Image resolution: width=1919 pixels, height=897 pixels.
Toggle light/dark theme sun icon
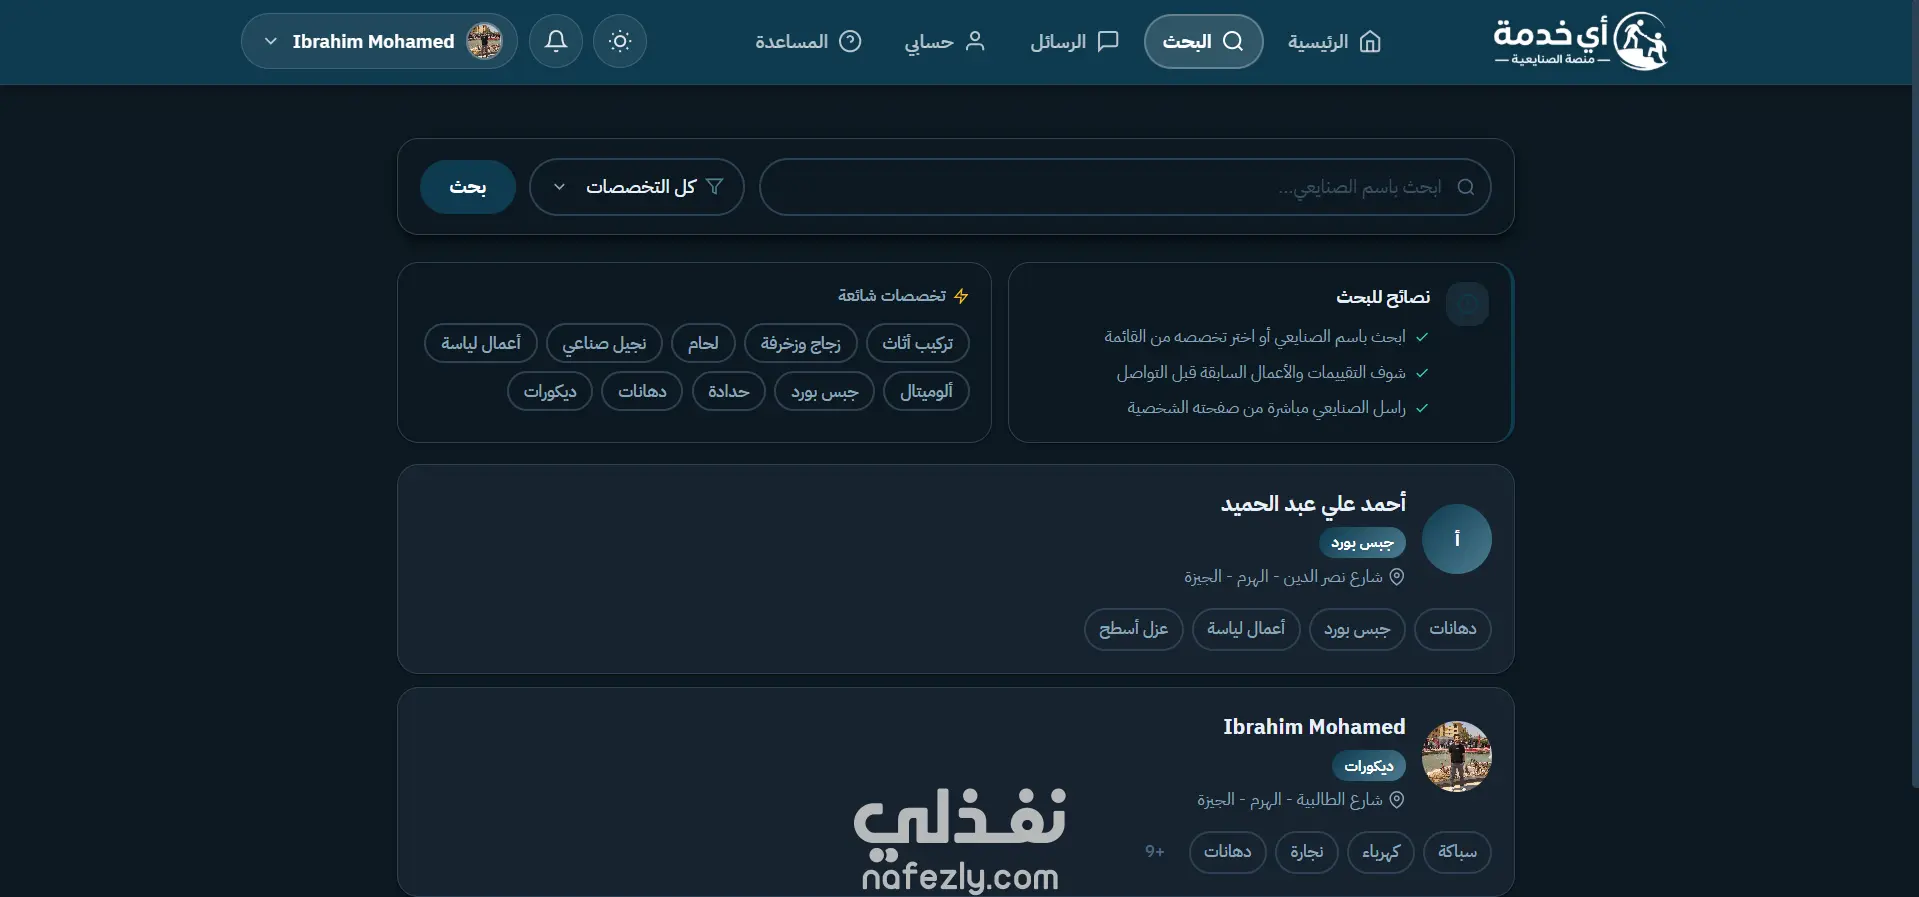click(620, 41)
